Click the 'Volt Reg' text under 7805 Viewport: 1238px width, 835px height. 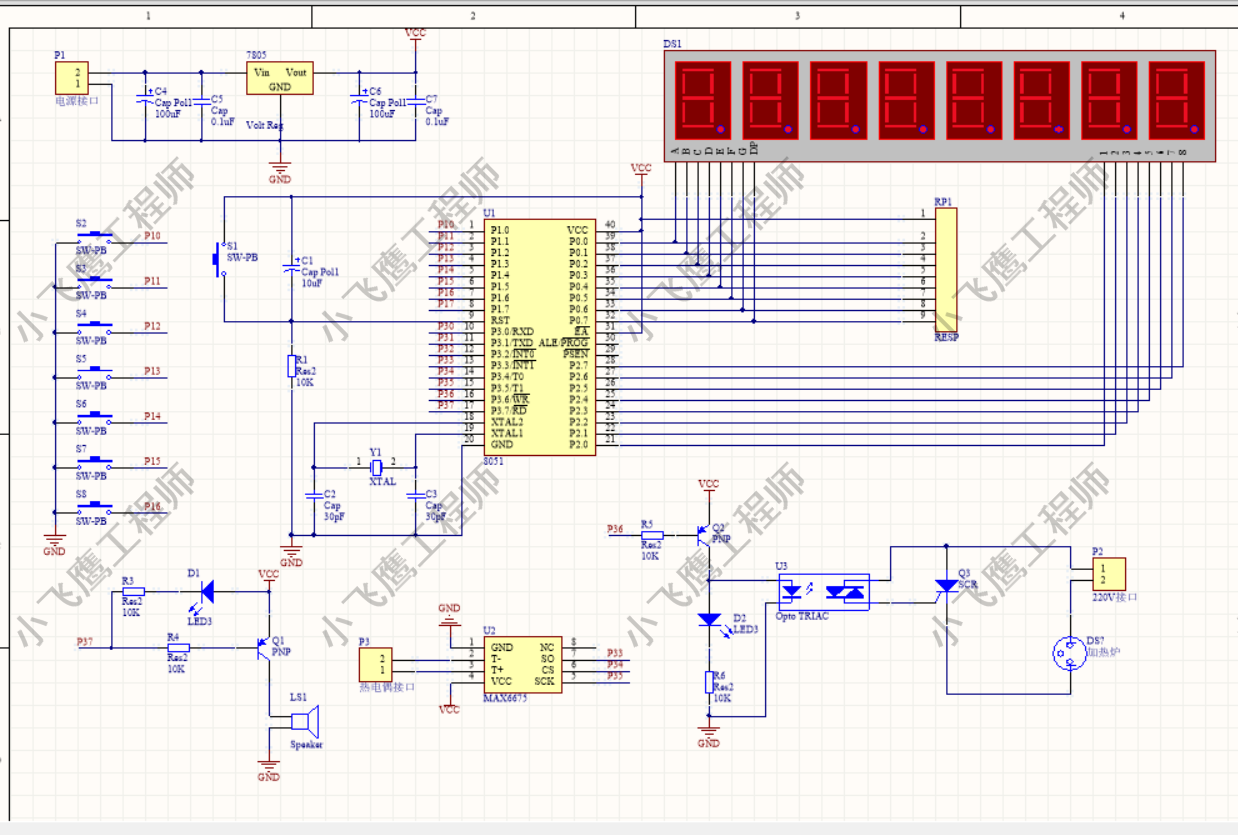(265, 126)
